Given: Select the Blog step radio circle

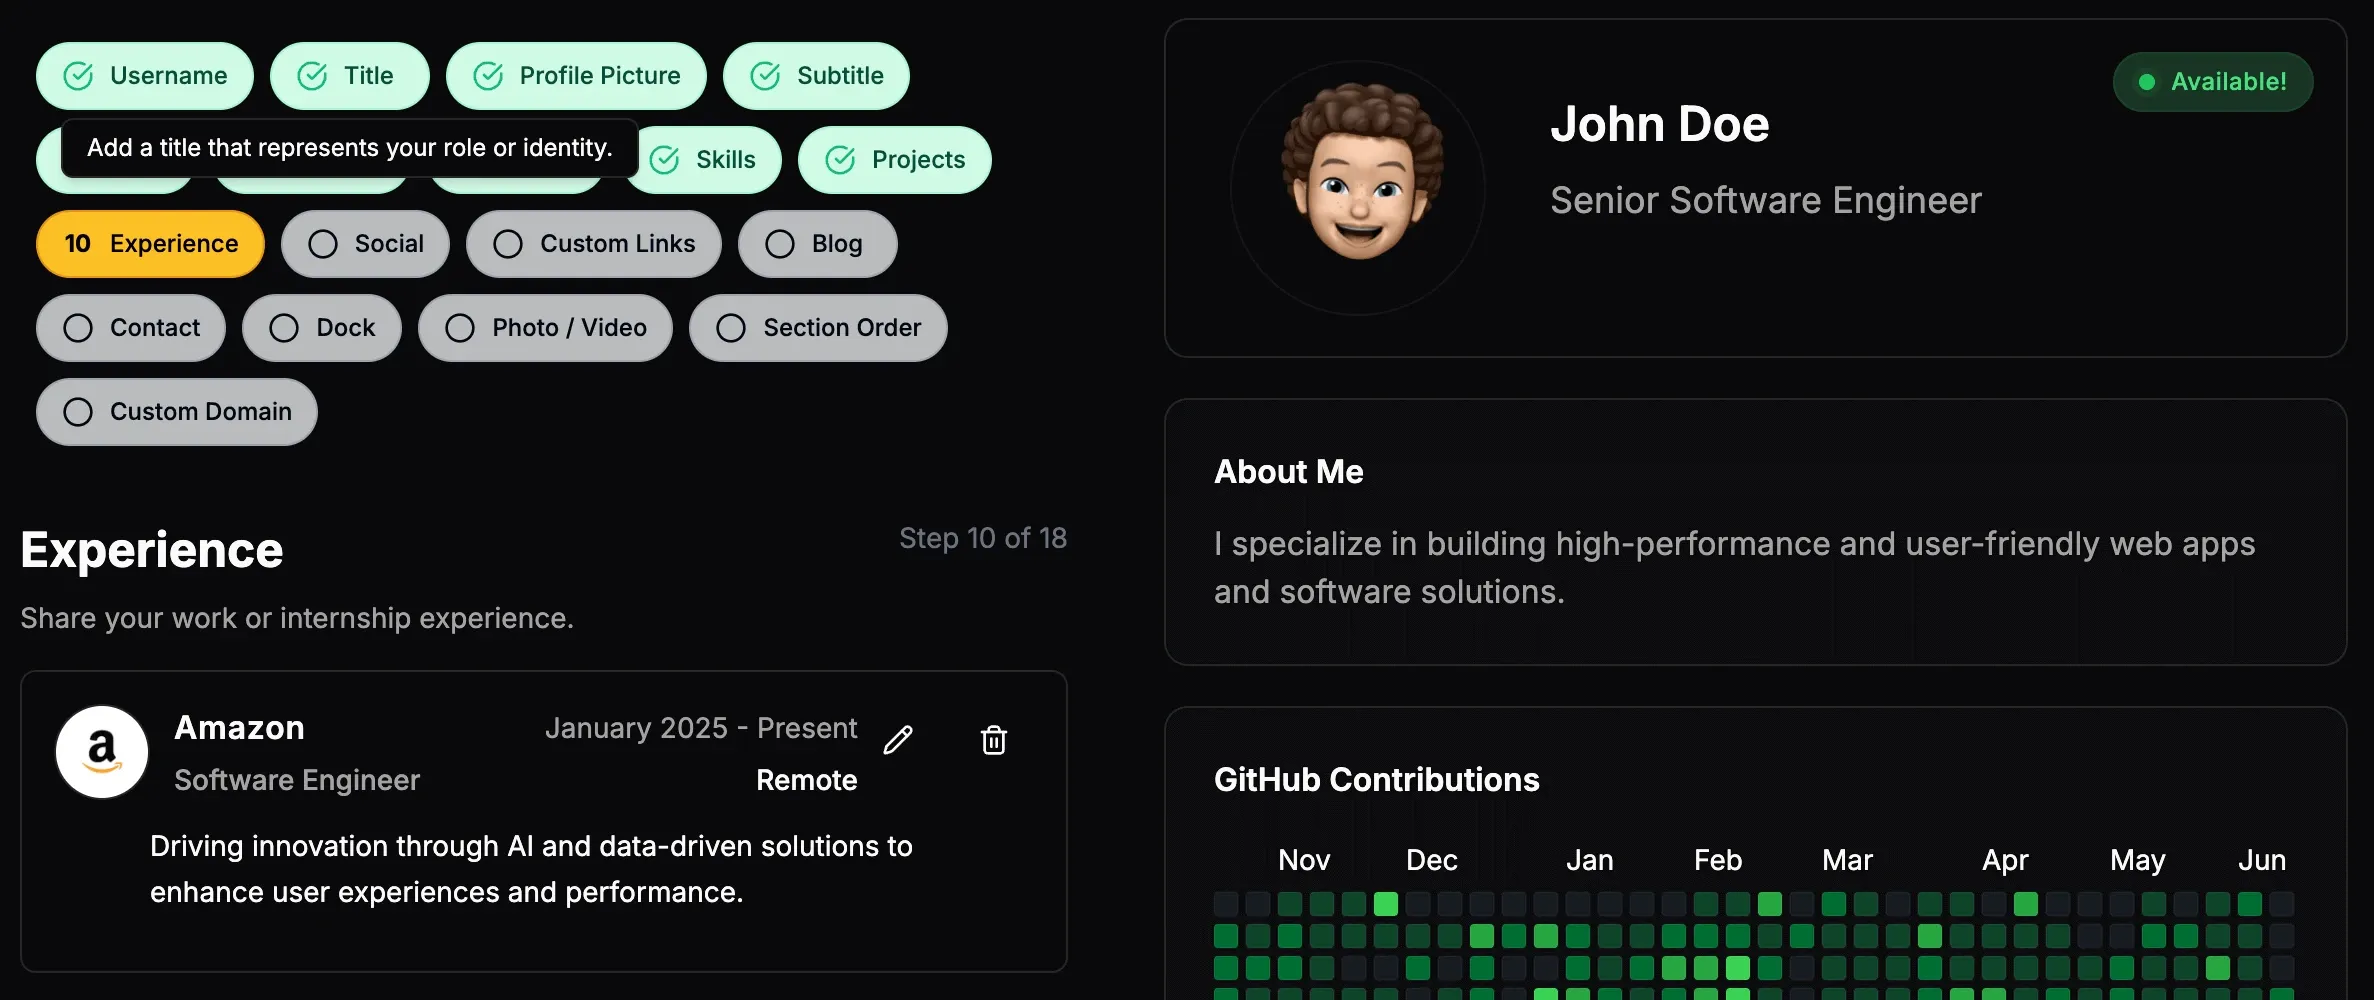Looking at the screenshot, I should point(779,244).
